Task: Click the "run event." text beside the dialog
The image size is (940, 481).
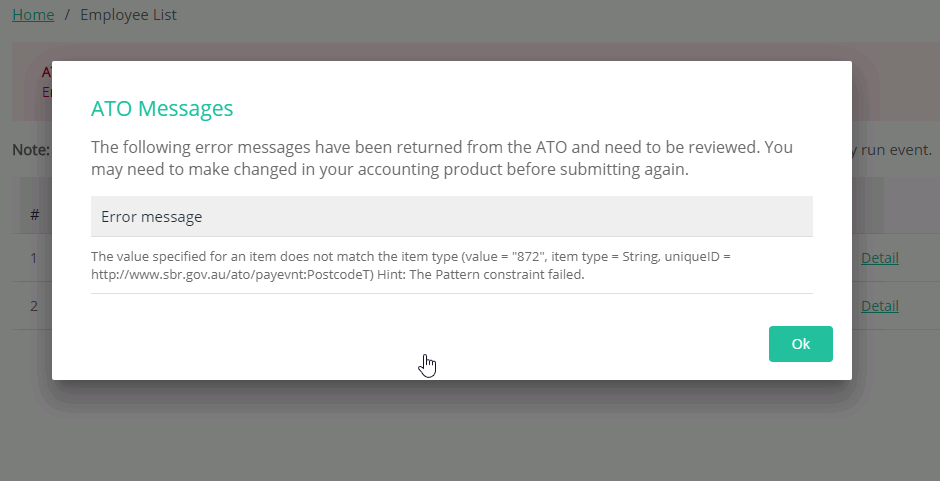Action: pyautogui.click(x=896, y=149)
